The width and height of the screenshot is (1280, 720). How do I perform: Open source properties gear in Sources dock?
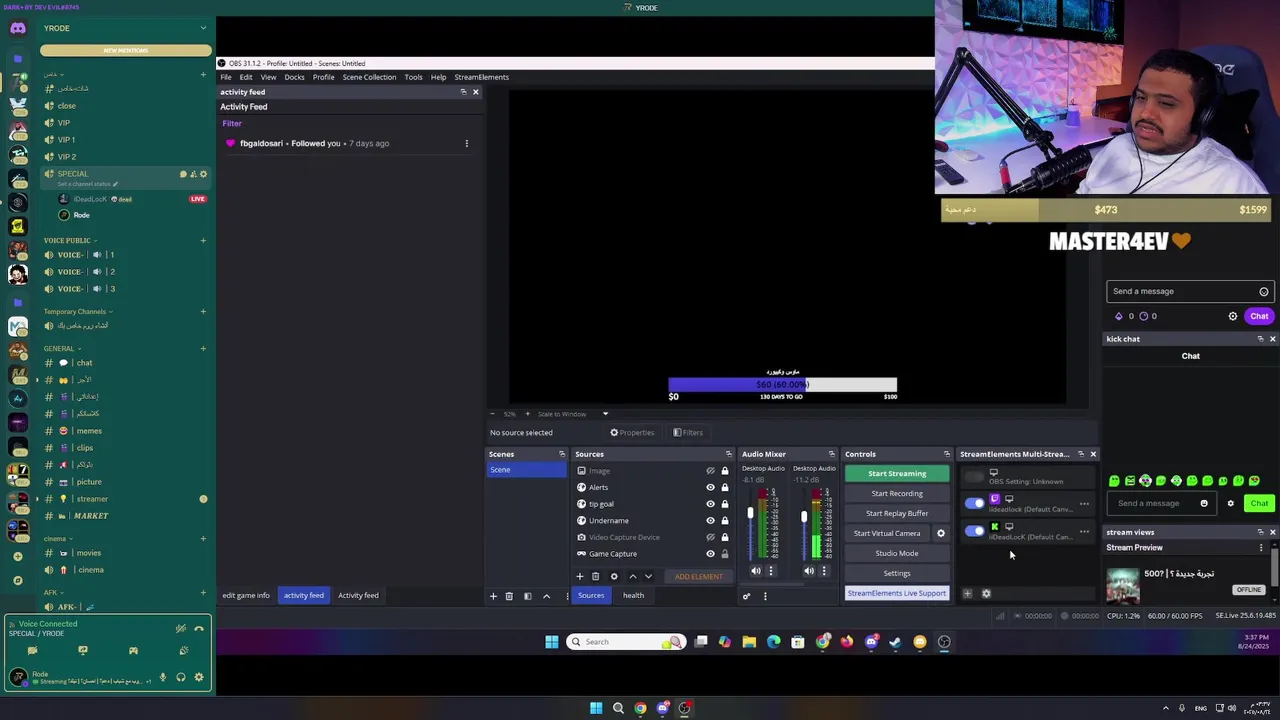[x=614, y=576]
